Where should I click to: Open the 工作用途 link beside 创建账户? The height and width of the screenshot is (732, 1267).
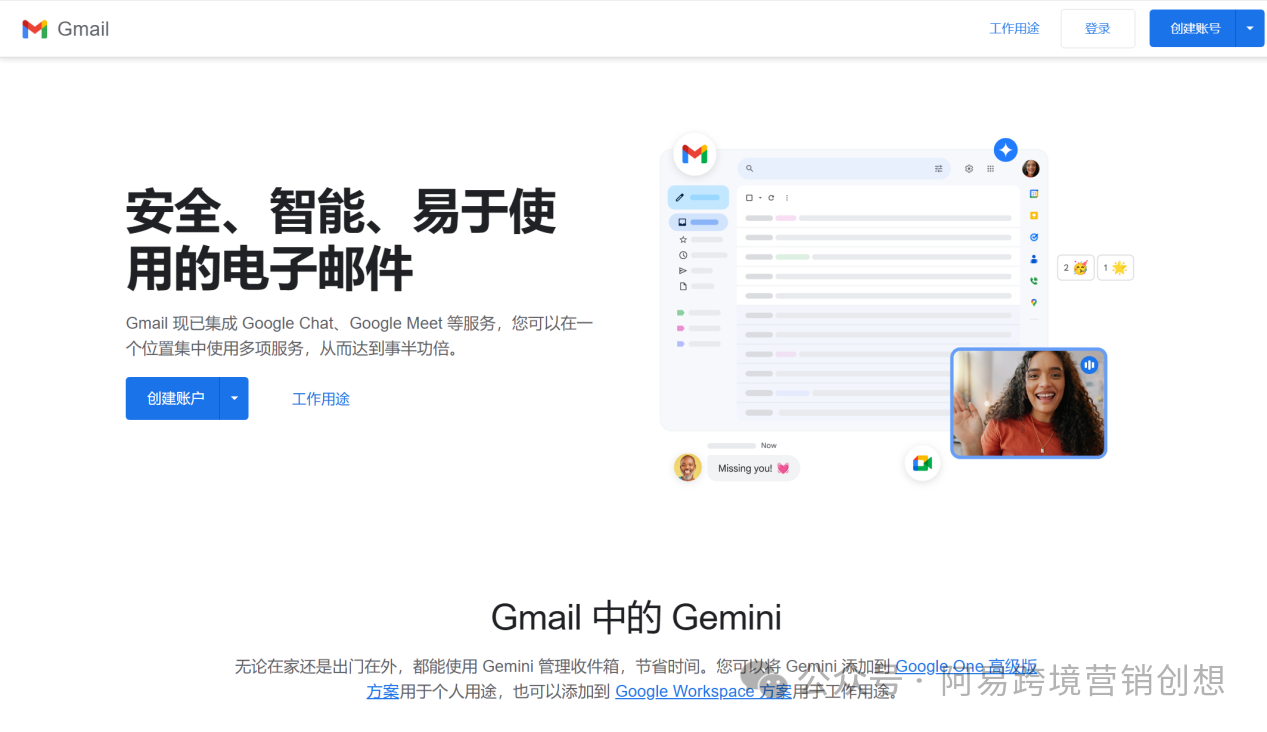pos(320,399)
